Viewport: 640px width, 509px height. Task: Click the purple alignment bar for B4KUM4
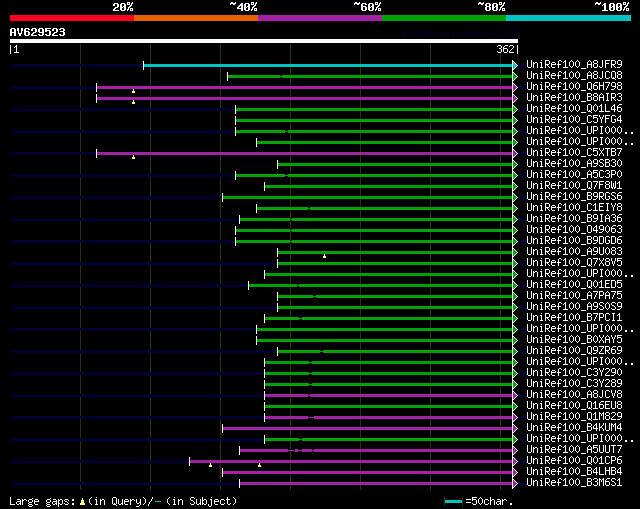(368, 429)
